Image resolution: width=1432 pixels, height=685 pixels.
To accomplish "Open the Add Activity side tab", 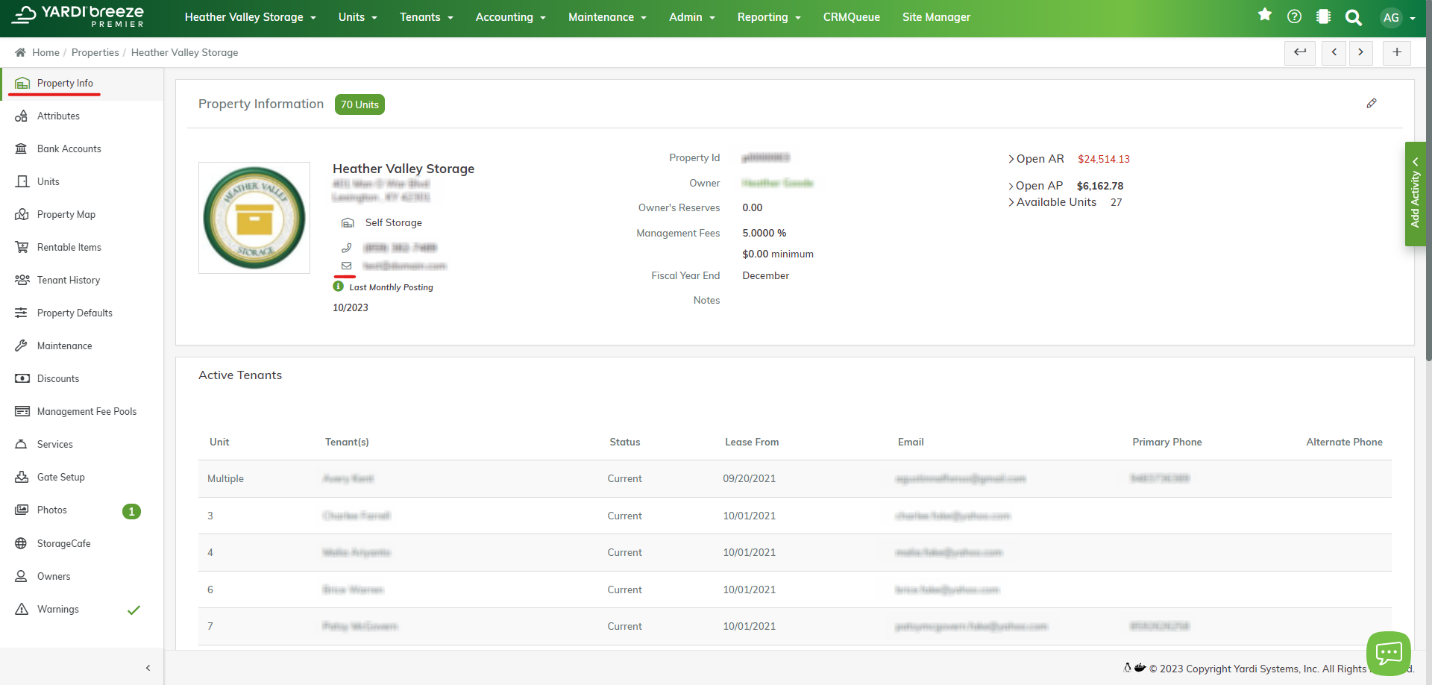I will (1415, 193).
